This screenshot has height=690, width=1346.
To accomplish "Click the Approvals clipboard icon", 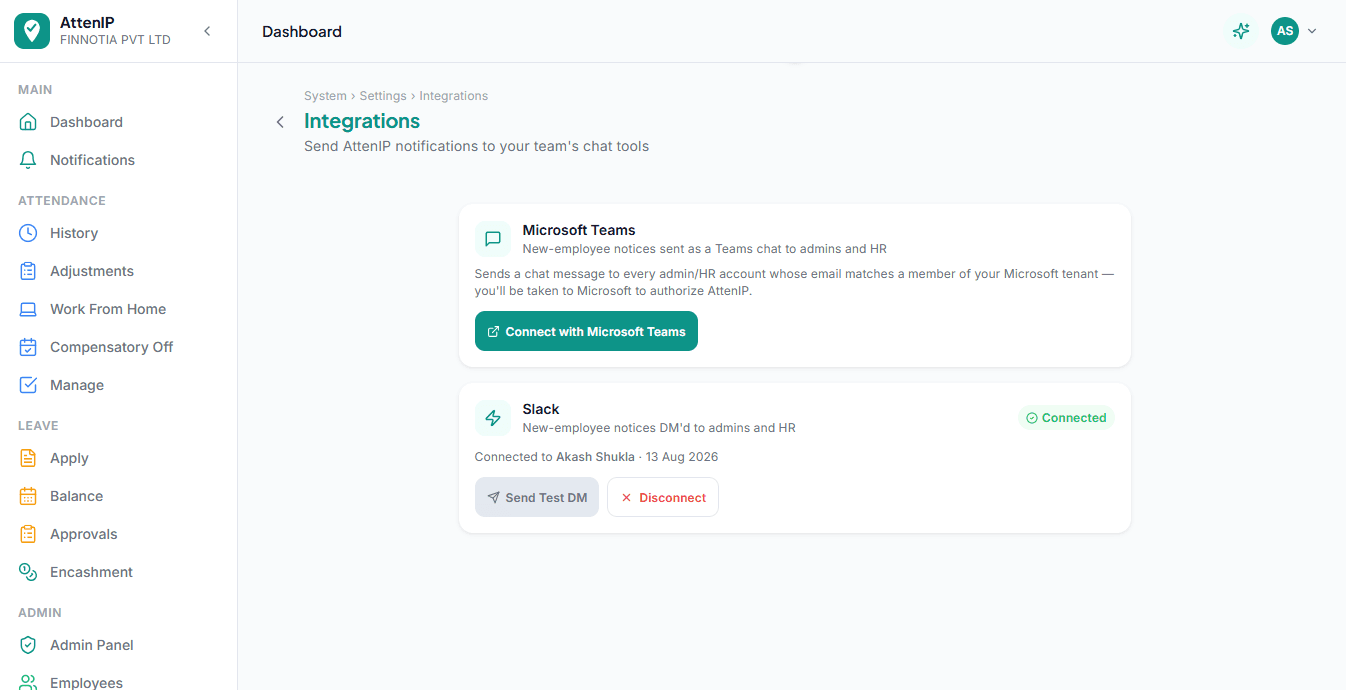I will (x=28, y=534).
